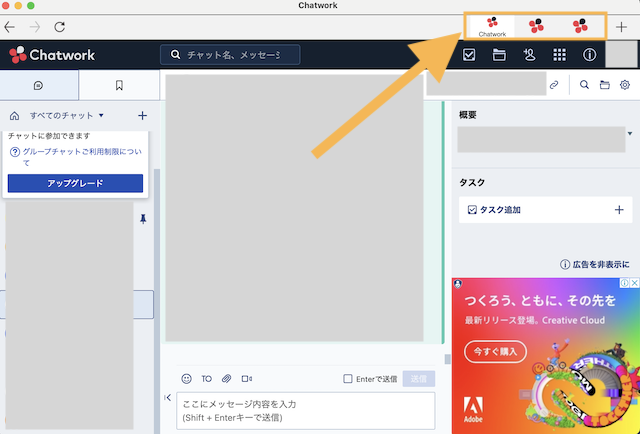The image size is (640, 434).
Task: Create new chat with sidebar plus icon
Action: pos(142,116)
